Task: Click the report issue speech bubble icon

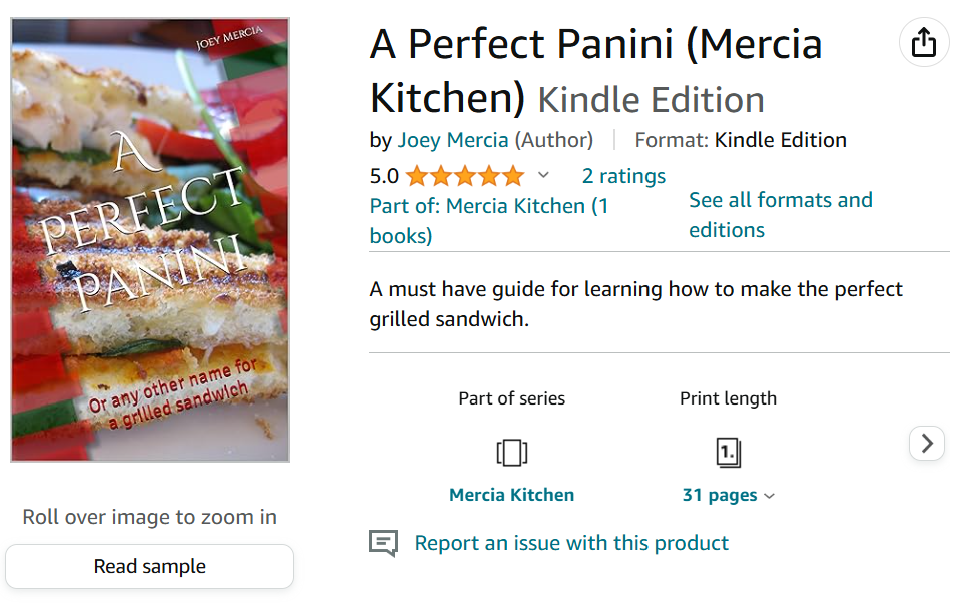Action: coord(383,543)
